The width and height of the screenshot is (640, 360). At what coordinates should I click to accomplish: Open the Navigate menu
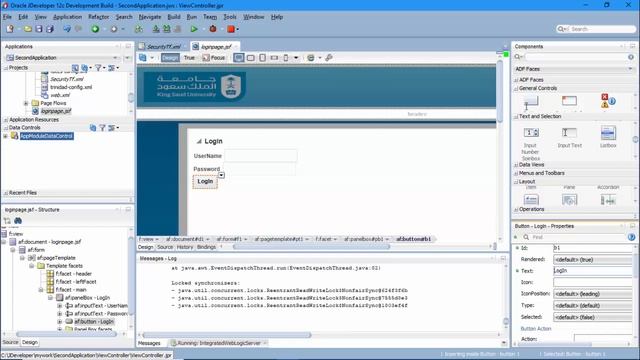(x=150, y=17)
